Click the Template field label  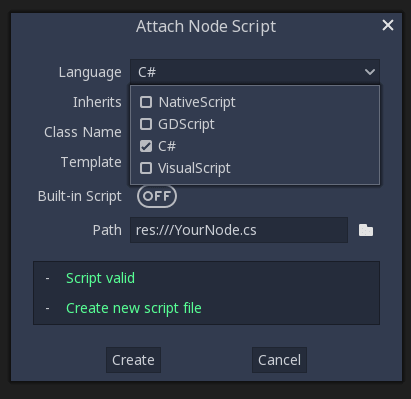pyautogui.click(x=91, y=162)
